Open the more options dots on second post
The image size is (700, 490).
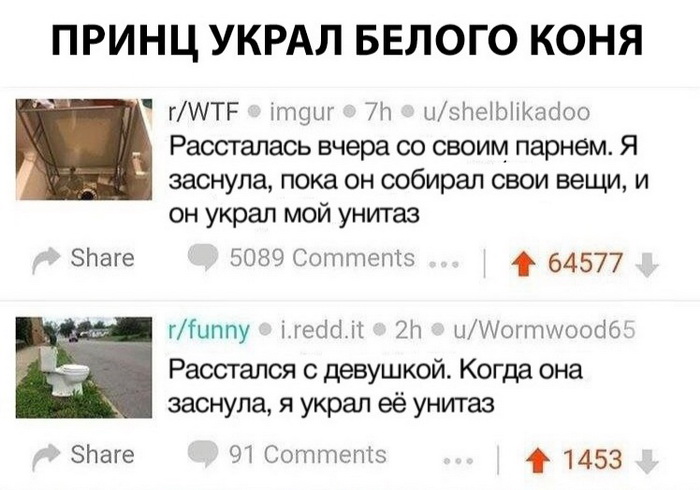click(x=458, y=462)
